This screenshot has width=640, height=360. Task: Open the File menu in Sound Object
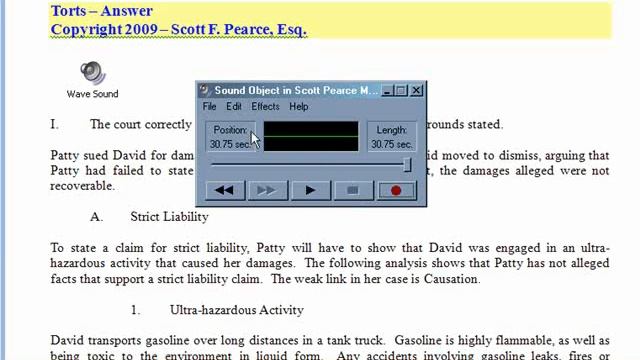[209, 107]
